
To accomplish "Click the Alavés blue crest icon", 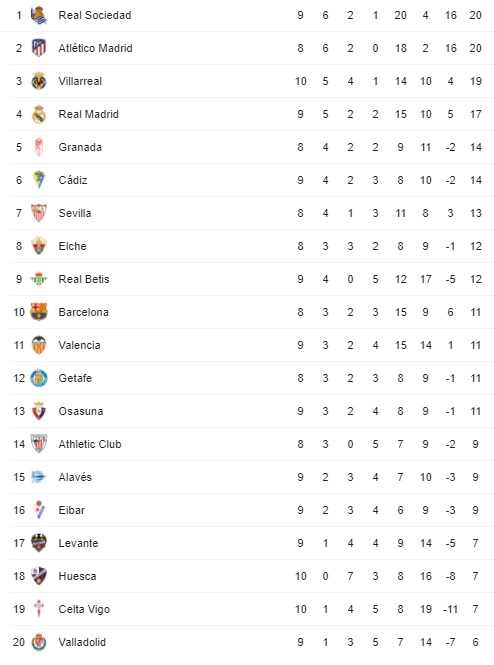I will click(39, 477).
